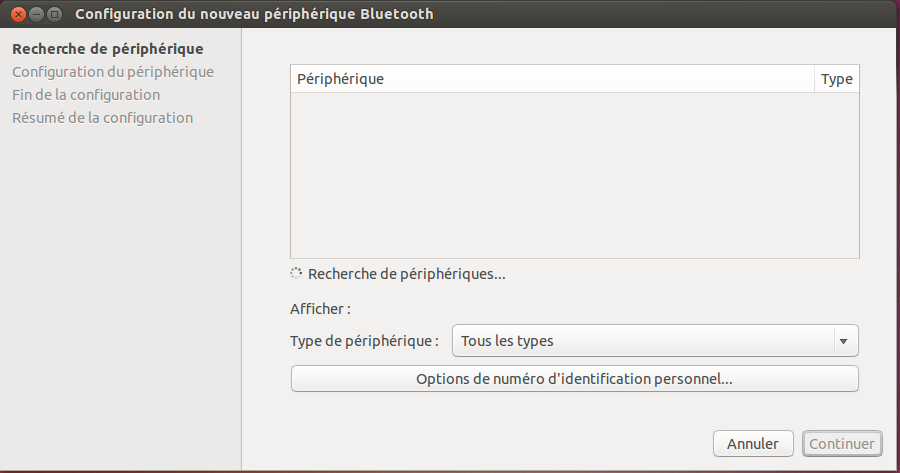Screen dimensions: 900x473
Task: Go to "Configuration du périphérique" step
Action: pos(112,72)
